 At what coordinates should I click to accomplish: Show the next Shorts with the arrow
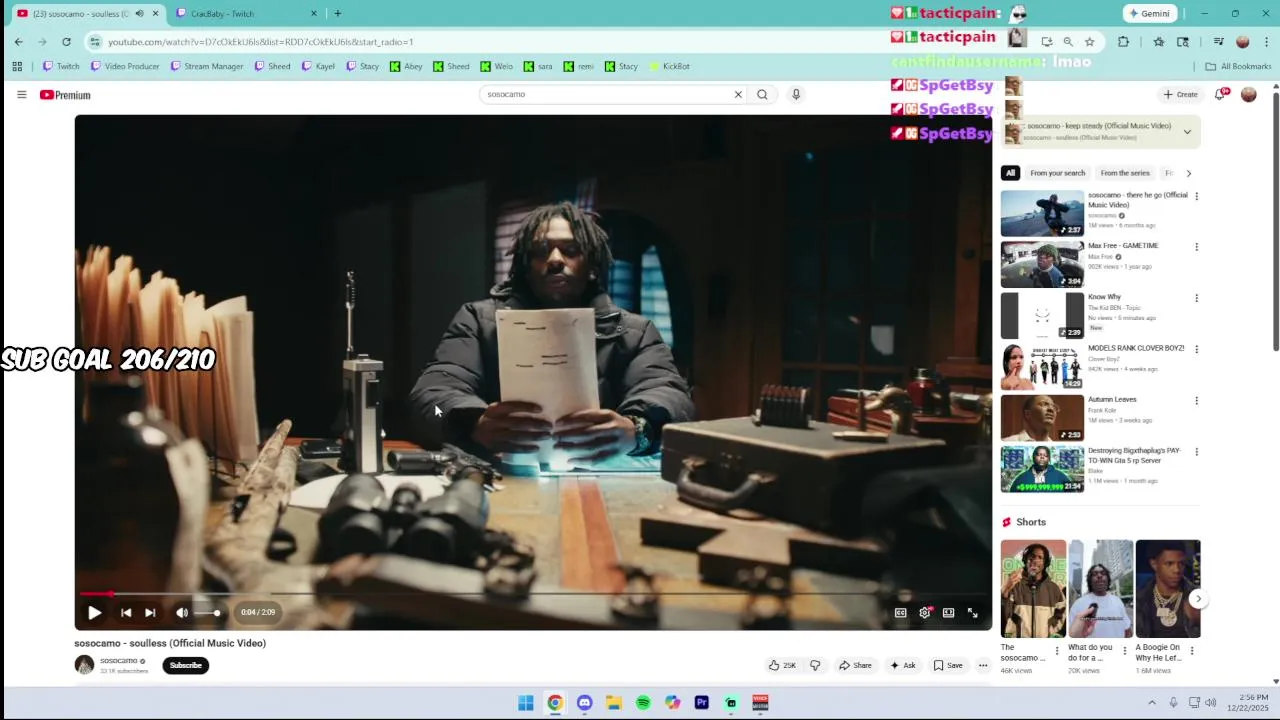tap(1198, 599)
